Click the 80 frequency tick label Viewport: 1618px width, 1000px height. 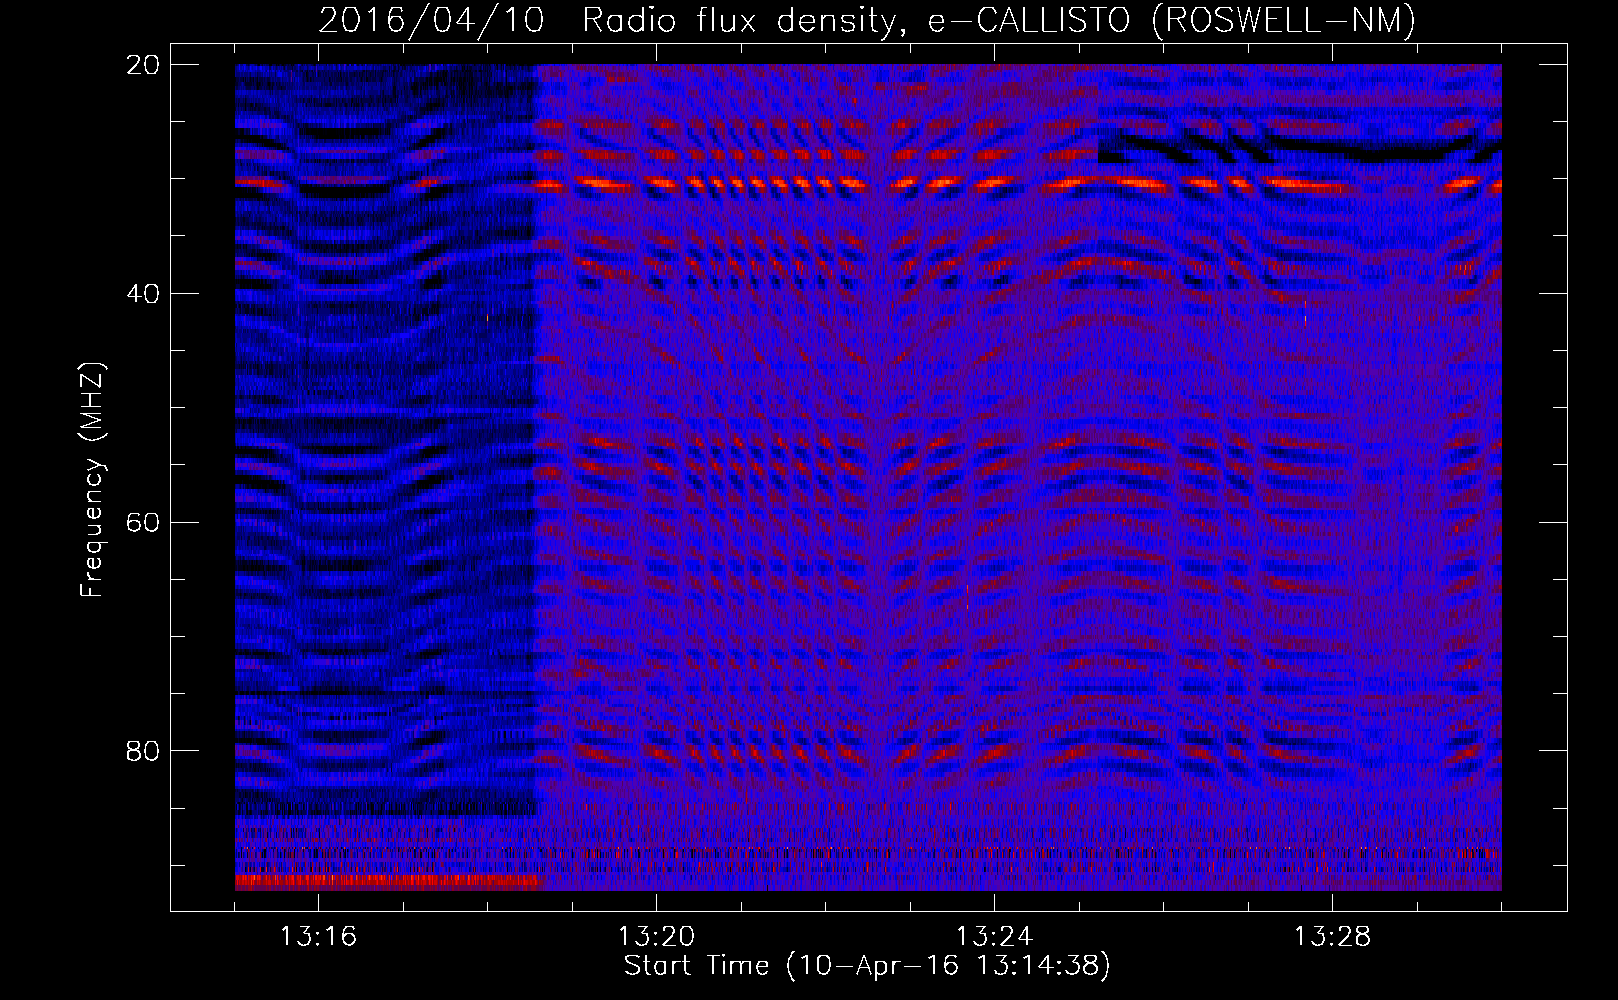[x=143, y=751]
